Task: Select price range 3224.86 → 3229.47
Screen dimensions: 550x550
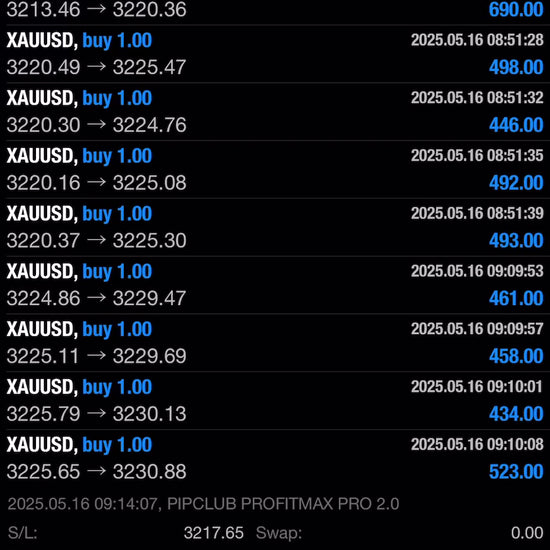Action: click(x=96, y=299)
